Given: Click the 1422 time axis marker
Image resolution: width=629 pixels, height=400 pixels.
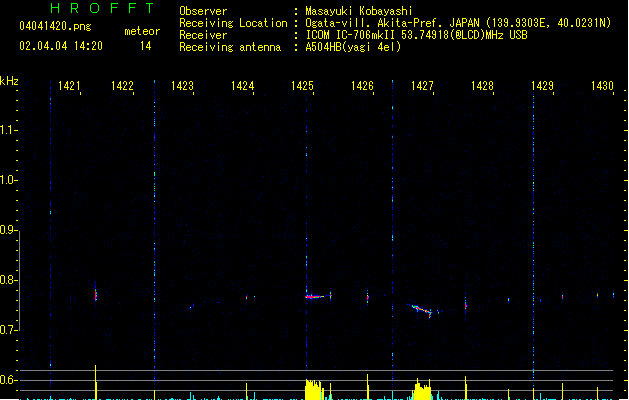Looking at the screenshot, I should [x=122, y=86].
